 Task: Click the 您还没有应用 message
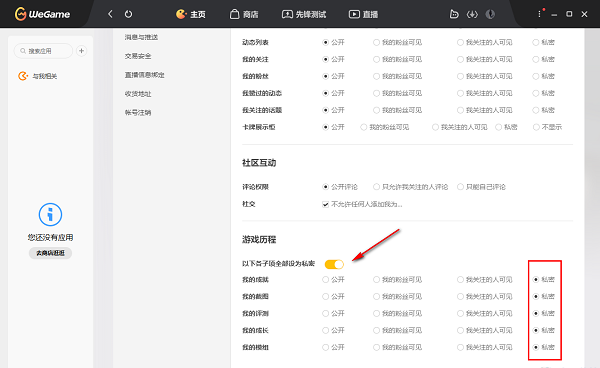point(50,238)
